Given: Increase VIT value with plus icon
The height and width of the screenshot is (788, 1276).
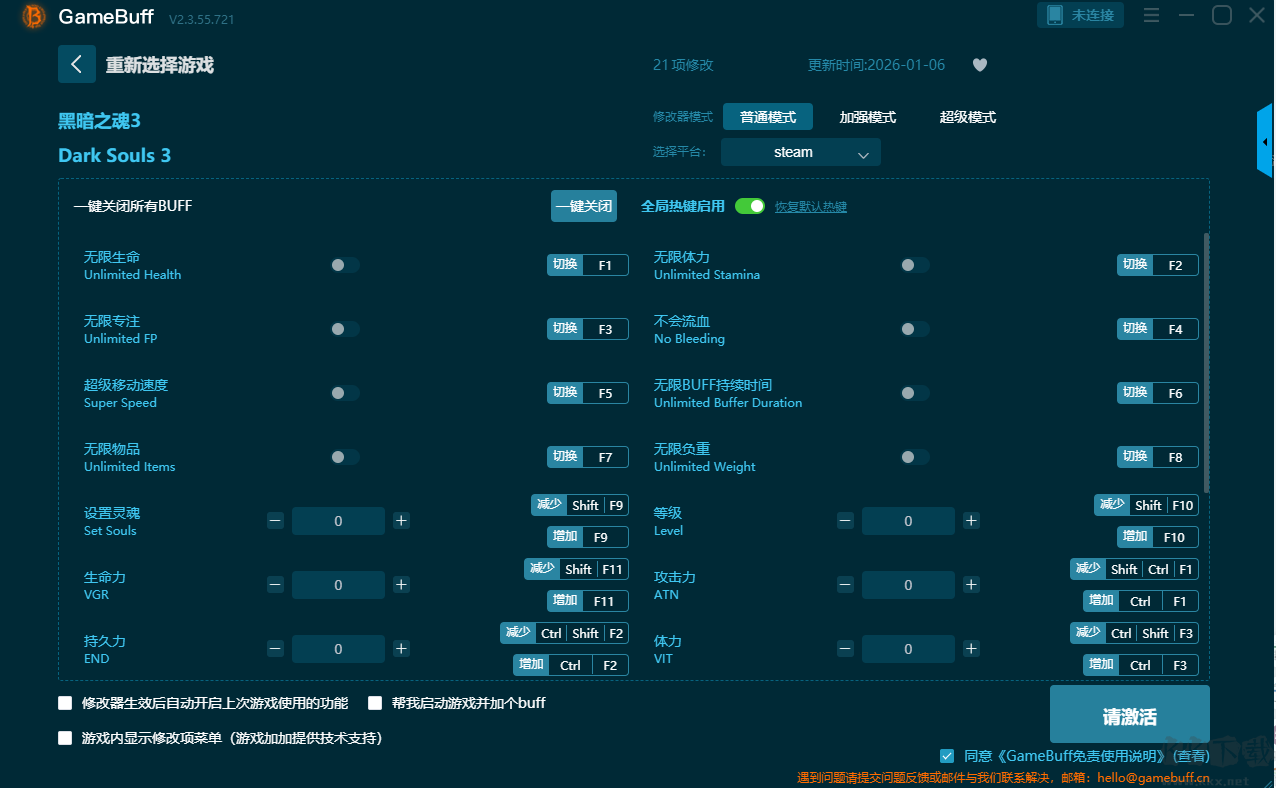Looking at the screenshot, I should [x=971, y=649].
